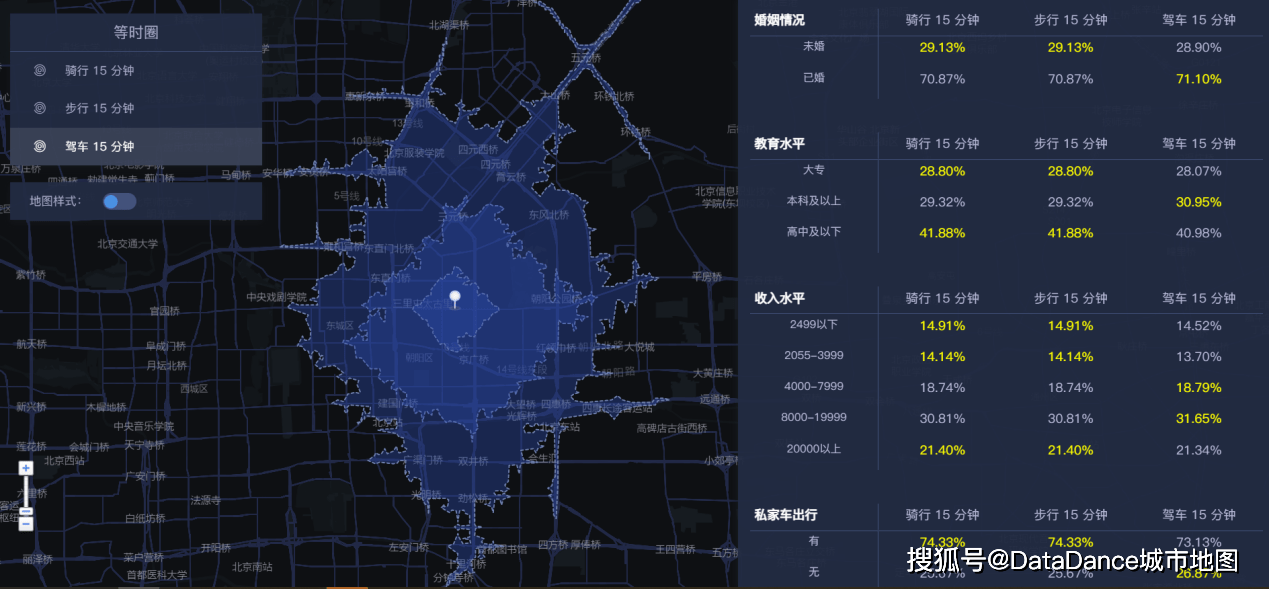The width and height of the screenshot is (1269, 589).
Task: Click the 步行 15 分钟 column header in 收入水平
Action: click(1070, 298)
